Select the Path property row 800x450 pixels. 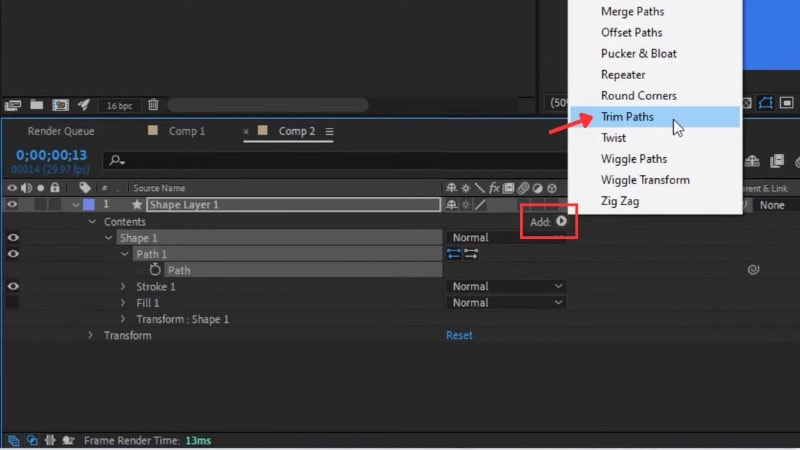[x=304, y=270]
